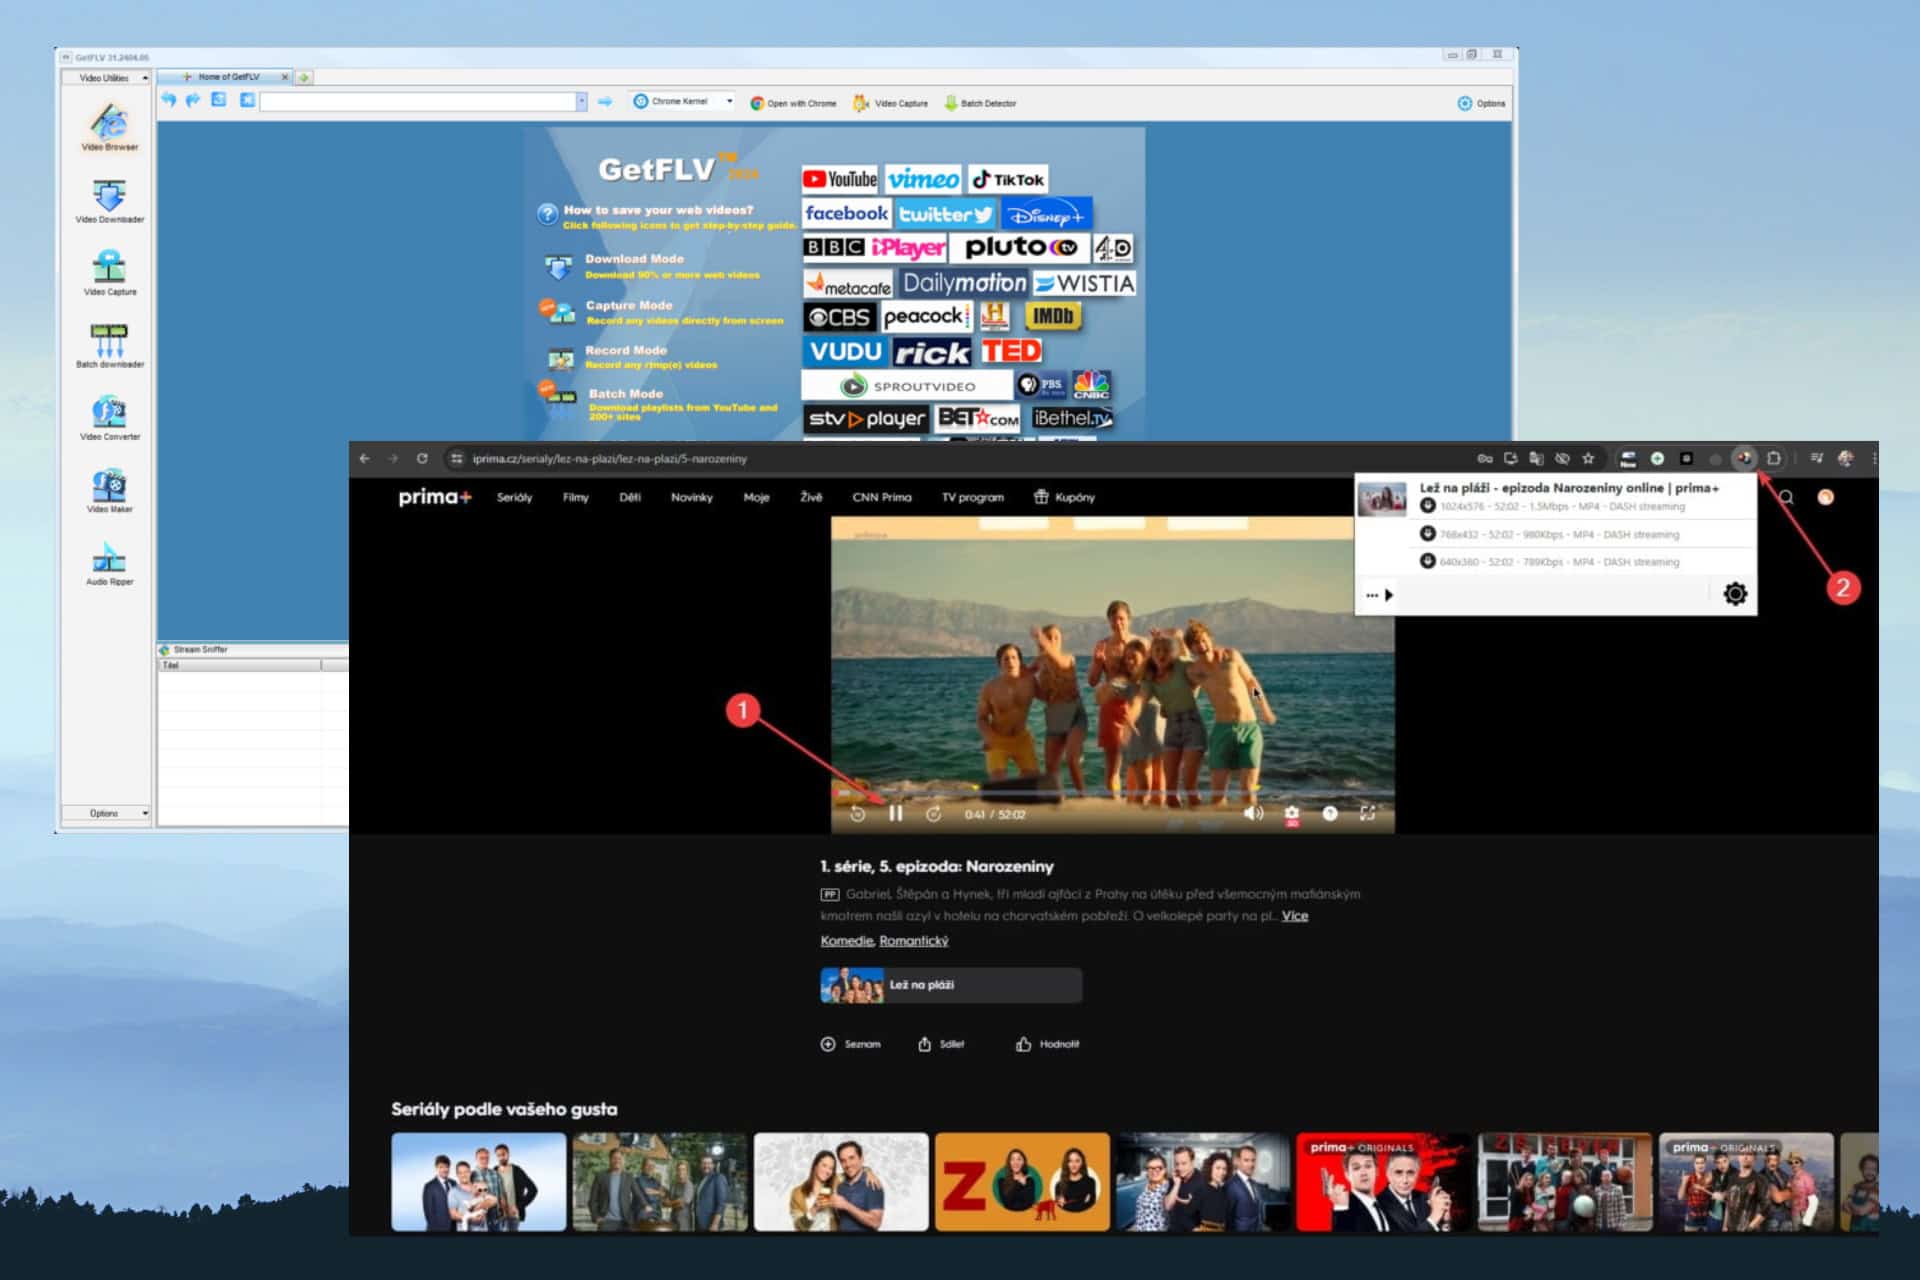Click YouTube logo on GetFLV home
Image resolution: width=1920 pixels, height=1280 pixels.
tap(840, 179)
